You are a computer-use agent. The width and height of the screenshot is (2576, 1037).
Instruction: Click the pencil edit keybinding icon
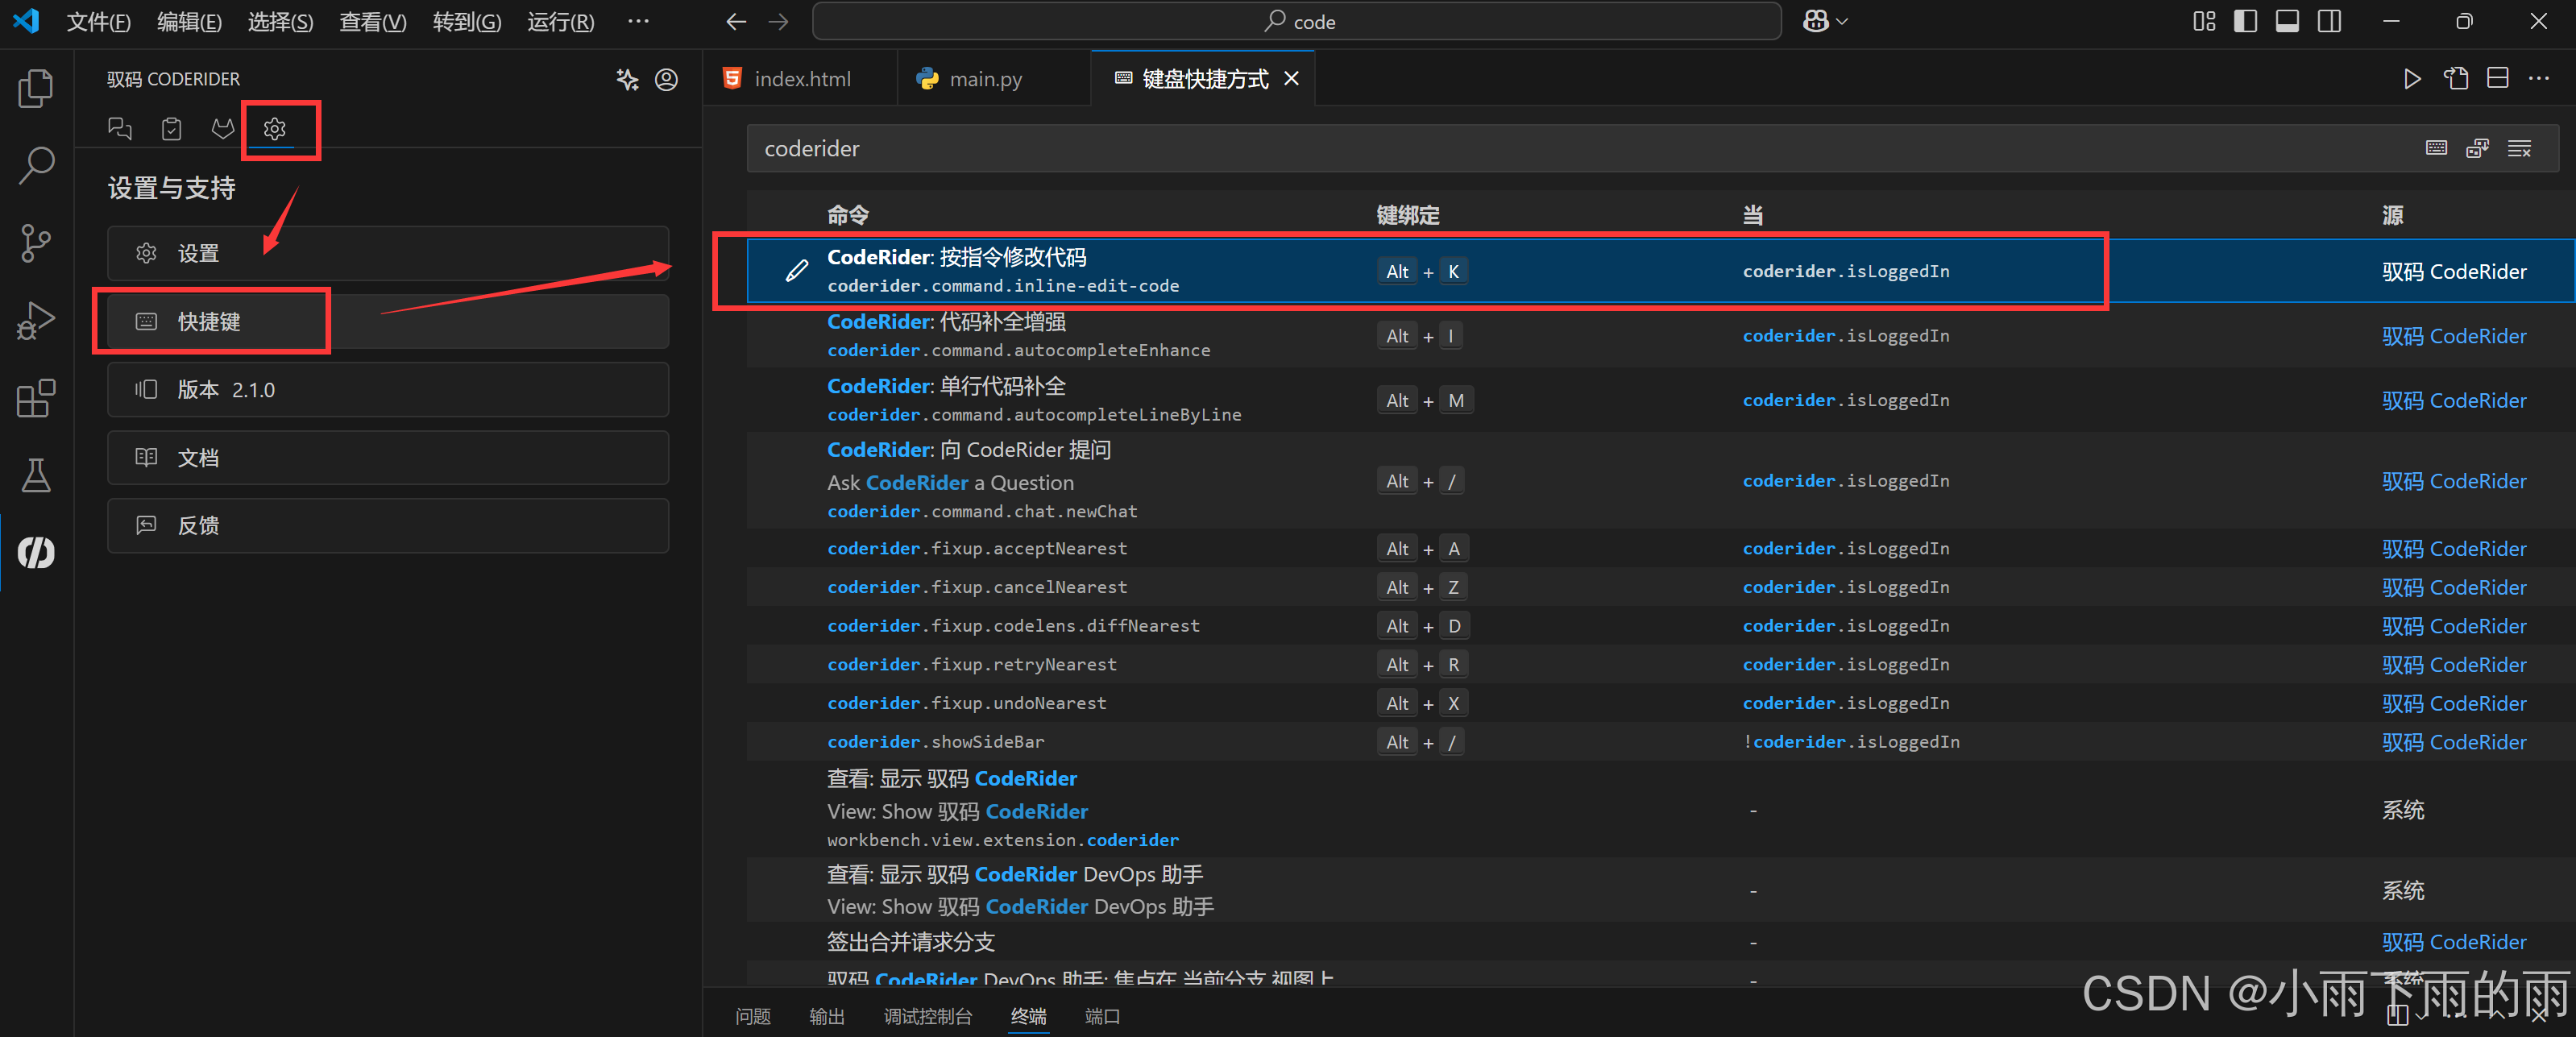click(796, 271)
